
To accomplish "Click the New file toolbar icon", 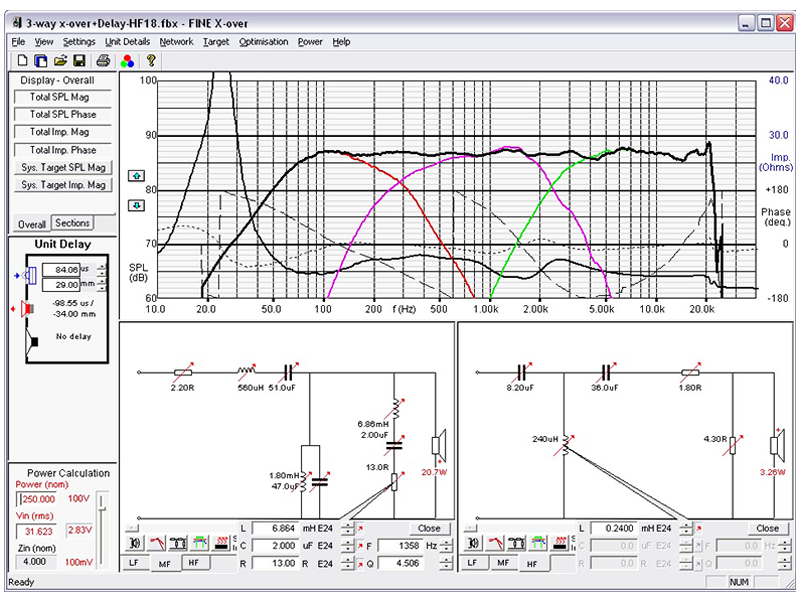I will pos(22,60).
